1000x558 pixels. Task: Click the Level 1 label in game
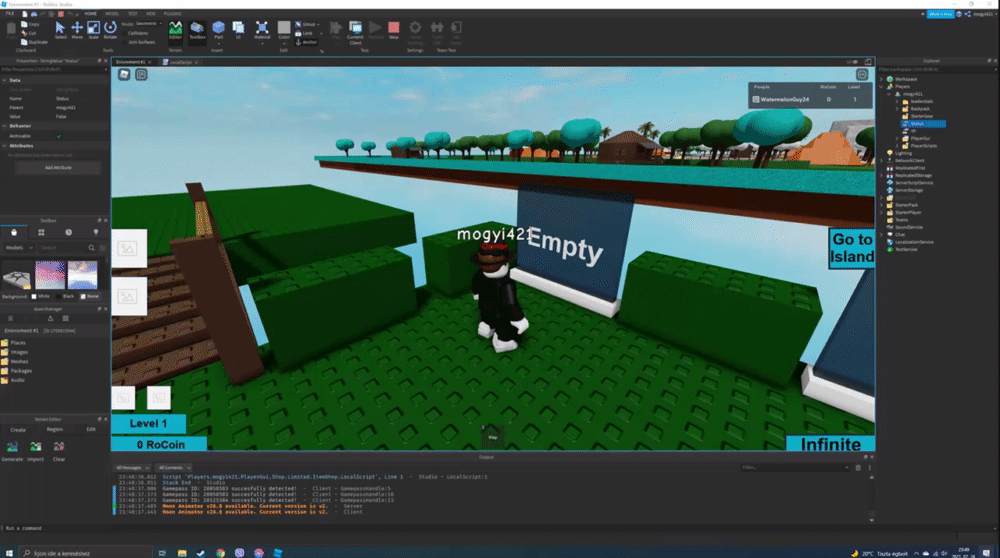pyautogui.click(x=149, y=423)
